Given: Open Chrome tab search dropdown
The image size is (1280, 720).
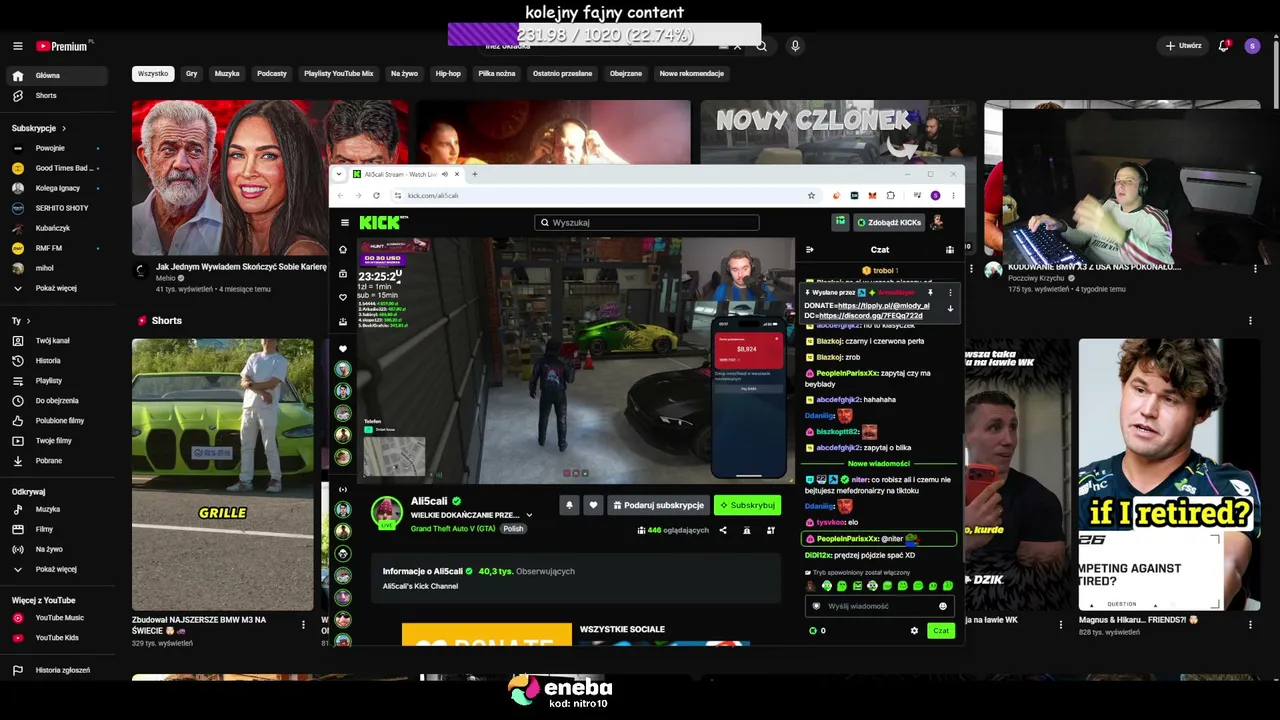Looking at the screenshot, I should (339, 174).
